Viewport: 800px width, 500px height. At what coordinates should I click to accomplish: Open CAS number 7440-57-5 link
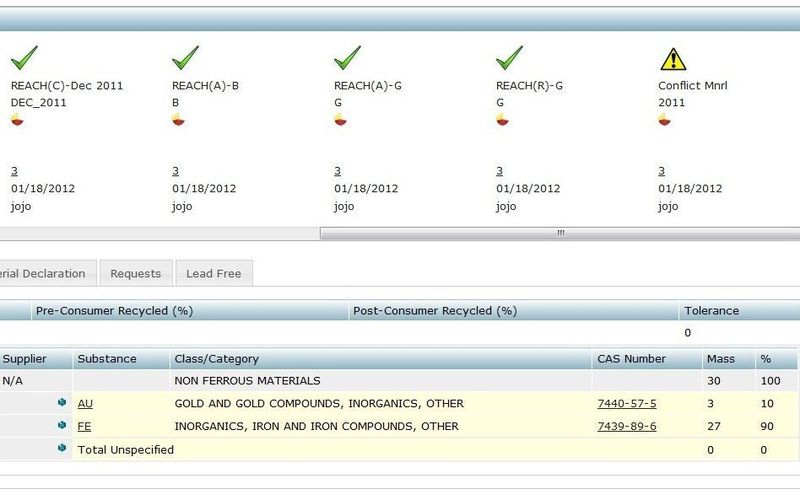tap(626, 403)
